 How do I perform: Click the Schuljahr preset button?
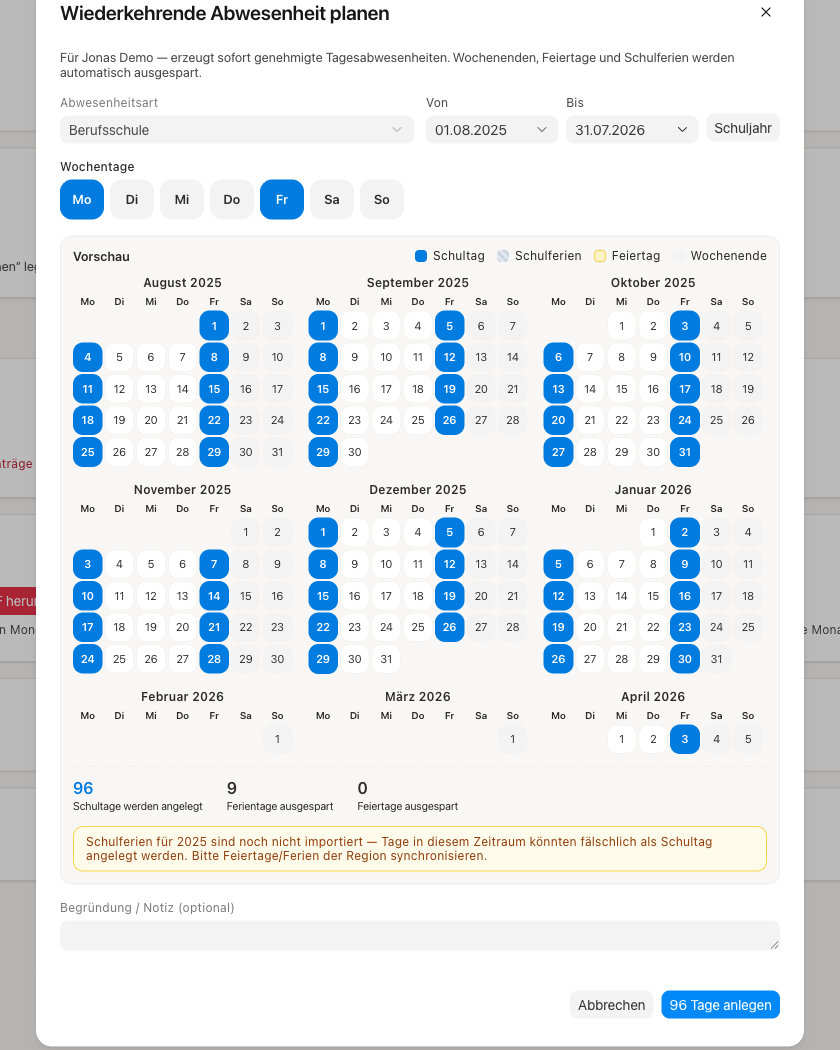(x=743, y=128)
